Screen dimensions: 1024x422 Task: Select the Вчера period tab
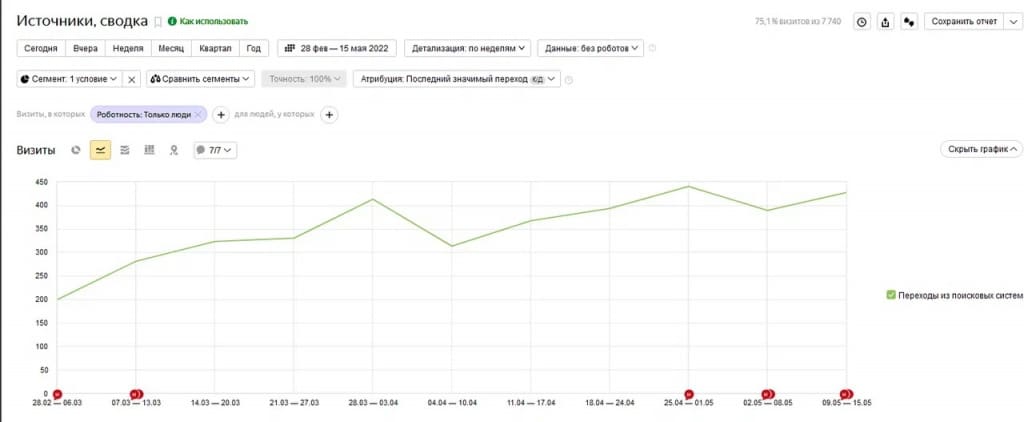click(85, 48)
